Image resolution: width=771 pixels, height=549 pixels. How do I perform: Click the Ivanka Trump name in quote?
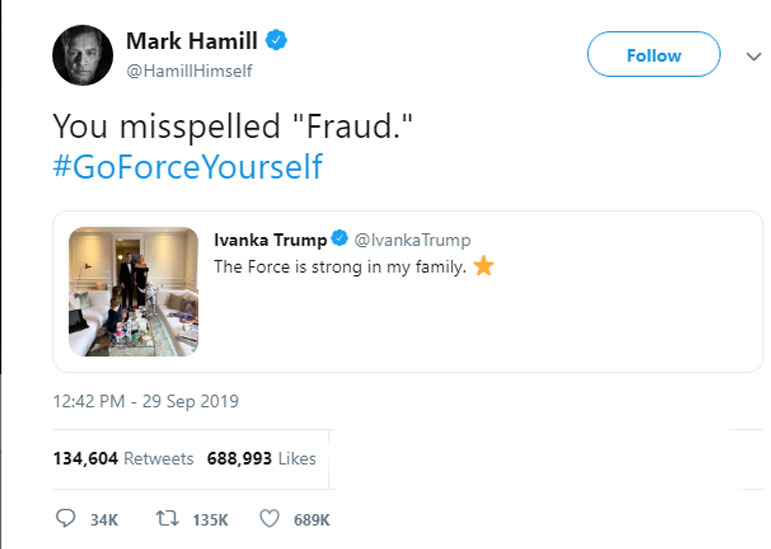[270, 240]
